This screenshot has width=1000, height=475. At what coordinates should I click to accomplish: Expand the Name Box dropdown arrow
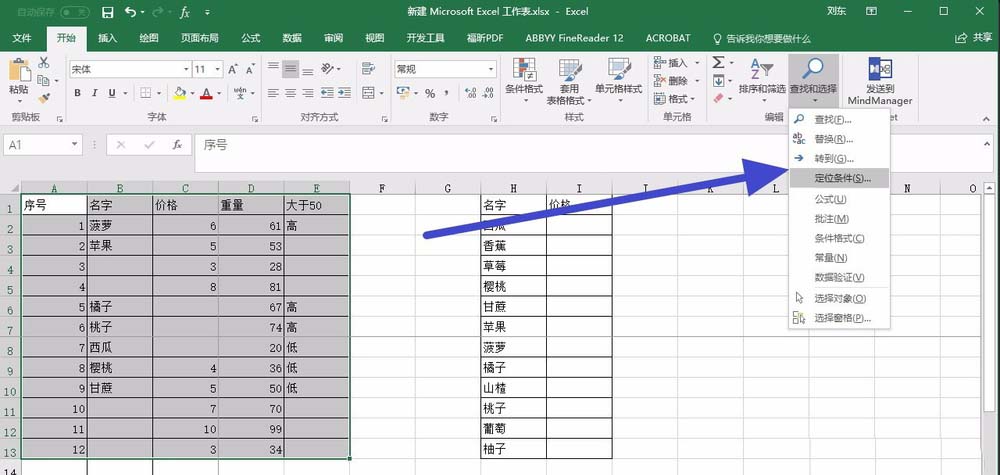point(75,145)
